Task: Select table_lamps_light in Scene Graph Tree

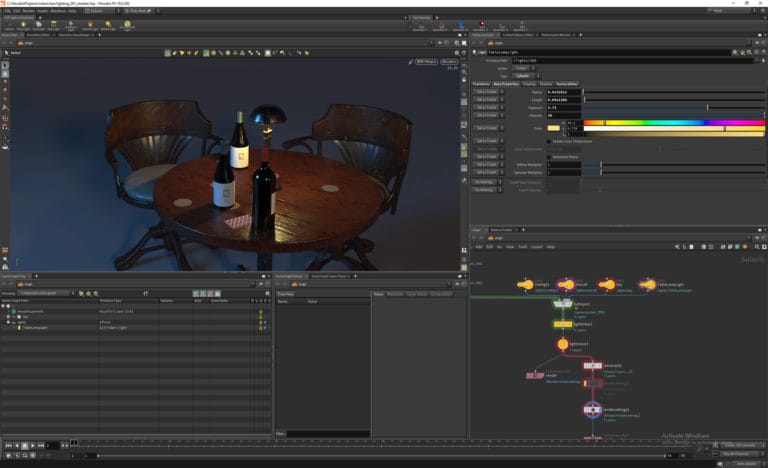Action: 36,327
